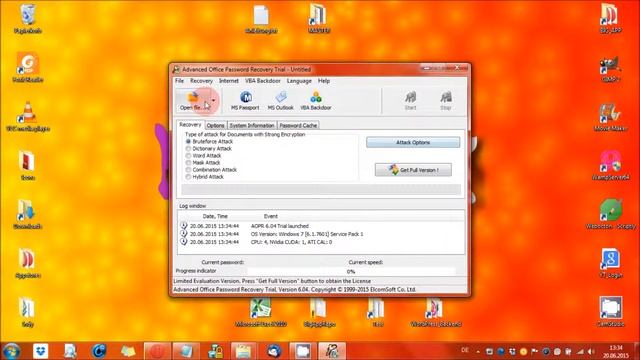
Task: Select the WampServer64 desktop shortcut
Action: tap(611, 165)
